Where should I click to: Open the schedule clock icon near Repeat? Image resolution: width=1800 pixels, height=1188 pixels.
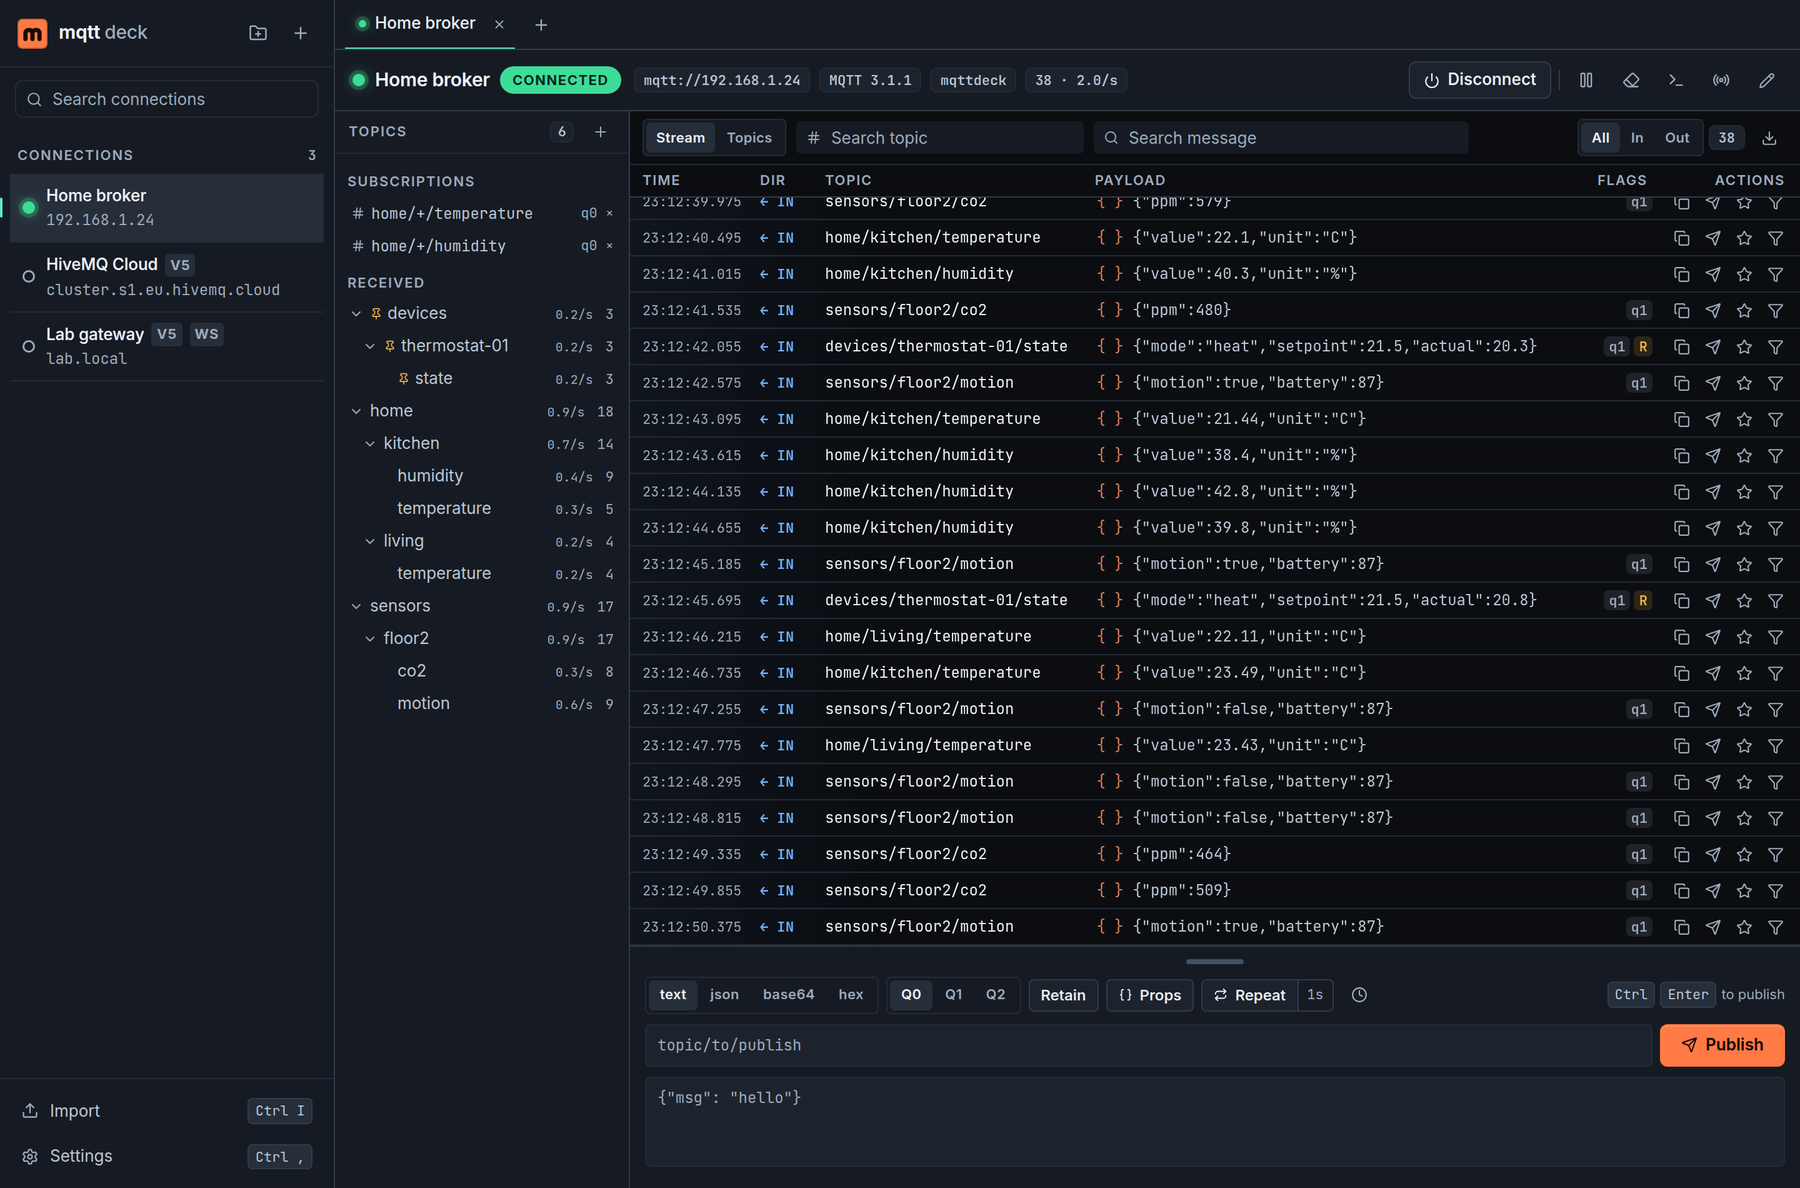click(1359, 995)
